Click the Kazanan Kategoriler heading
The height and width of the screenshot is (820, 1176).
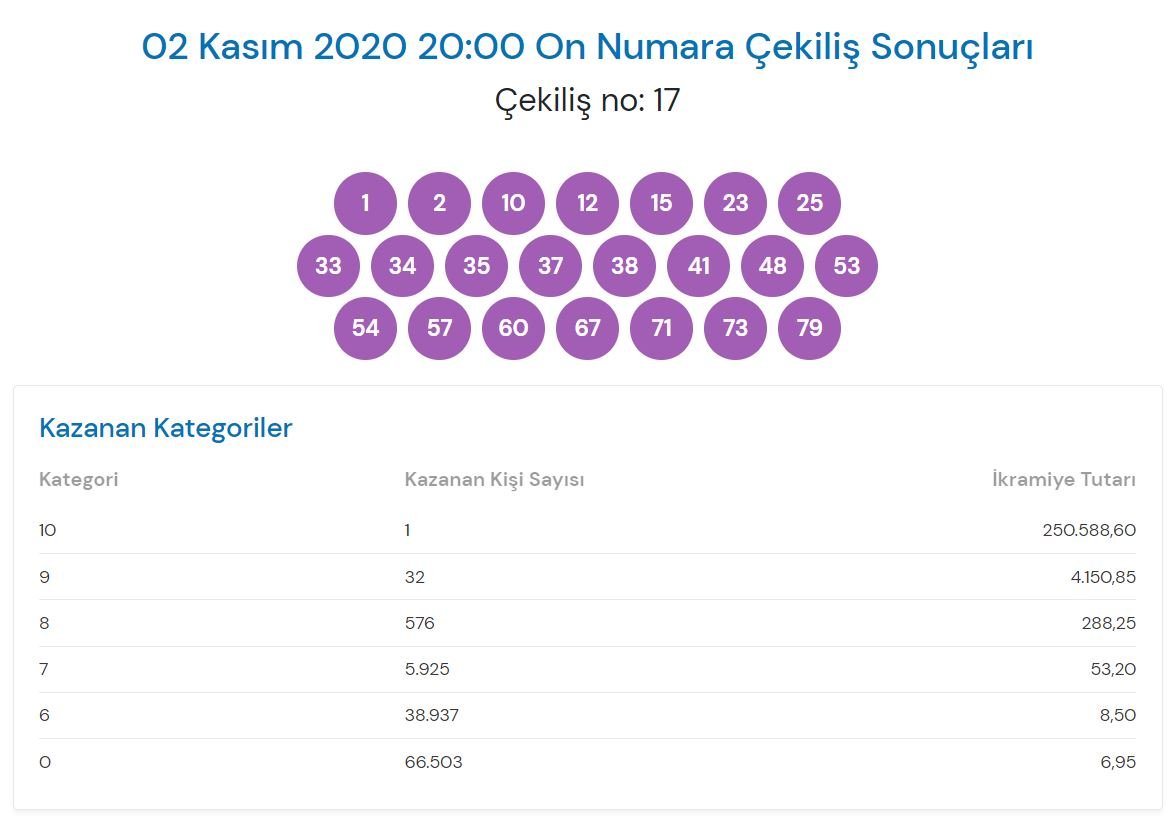(x=165, y=428)
